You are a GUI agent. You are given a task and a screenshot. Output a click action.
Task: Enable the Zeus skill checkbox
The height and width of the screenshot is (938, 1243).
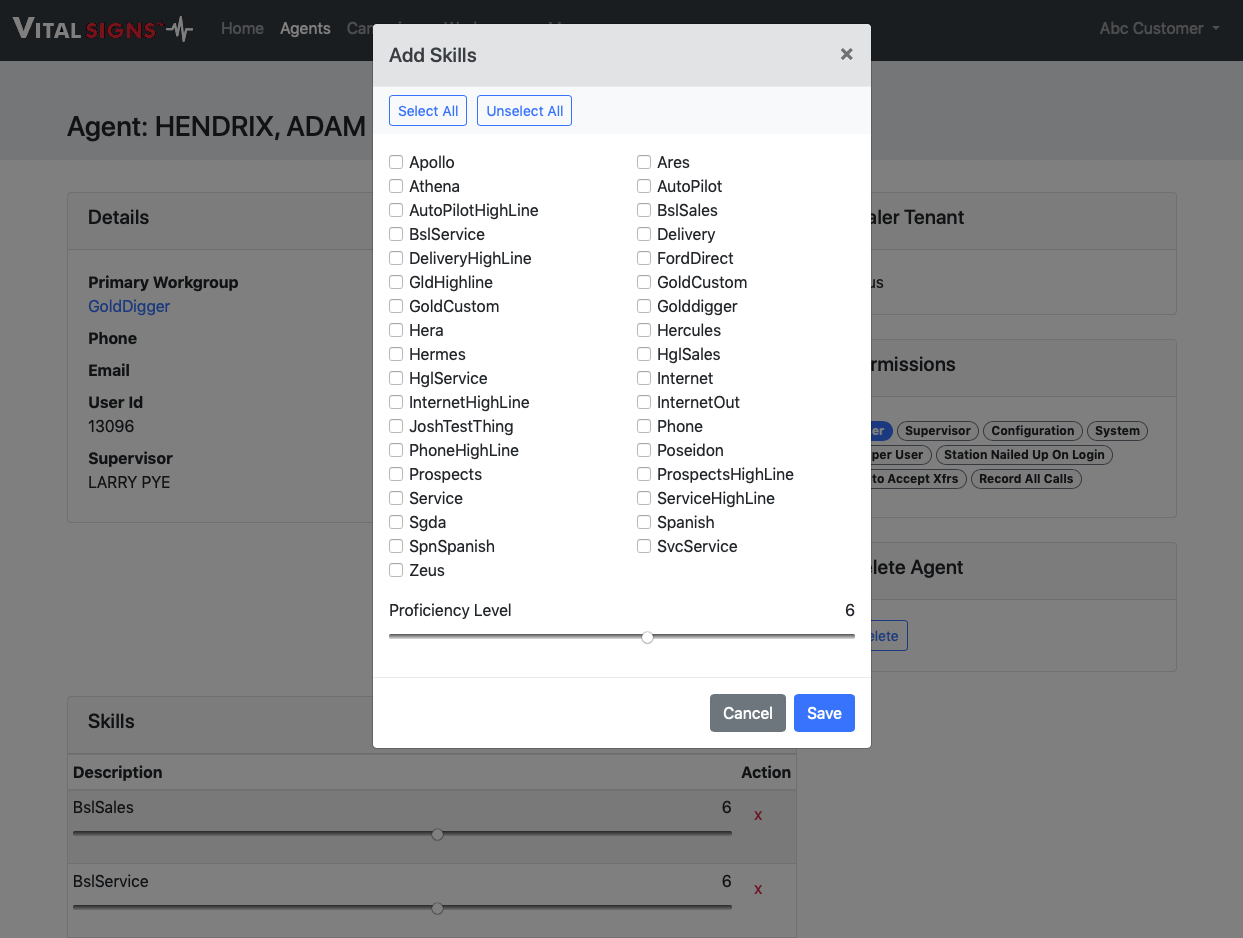[396, 570]
